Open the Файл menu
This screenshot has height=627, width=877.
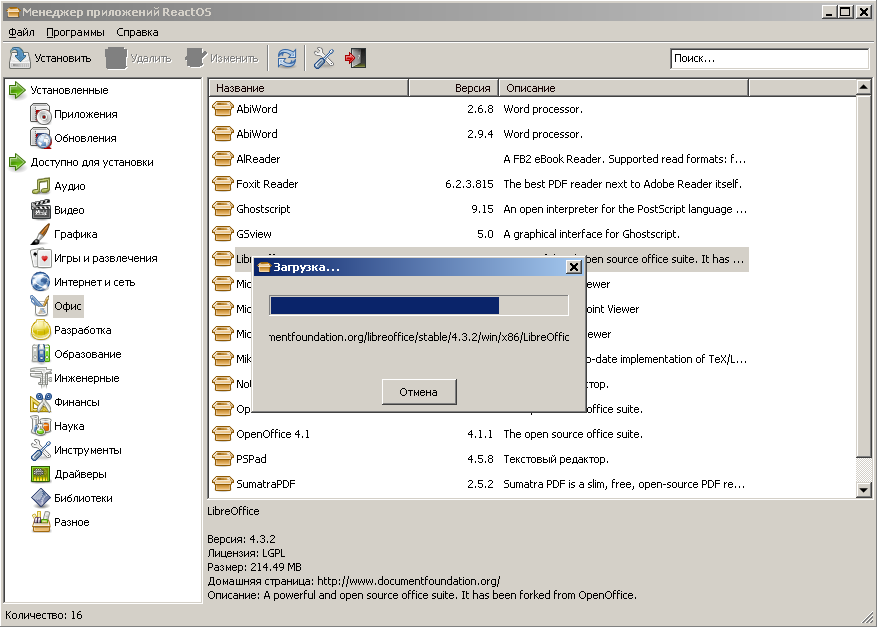[21, 32]
